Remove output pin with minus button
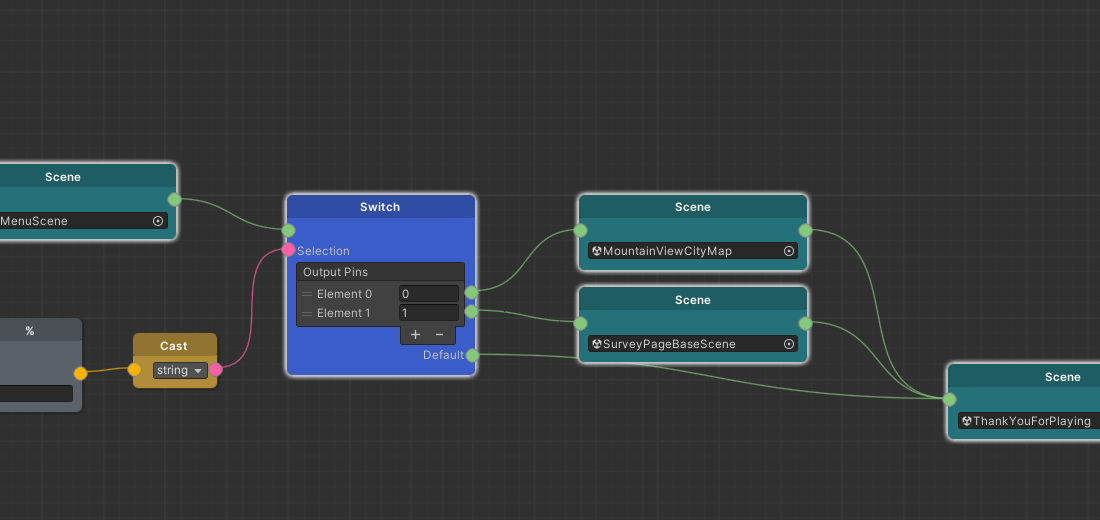The image size is (1100, 520). (x=440, y=335)
